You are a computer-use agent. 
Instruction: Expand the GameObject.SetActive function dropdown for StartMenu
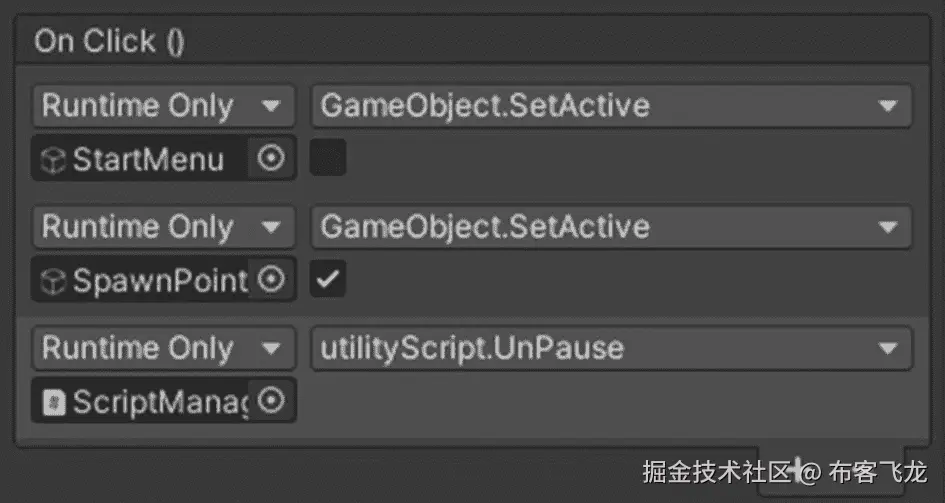610,106
